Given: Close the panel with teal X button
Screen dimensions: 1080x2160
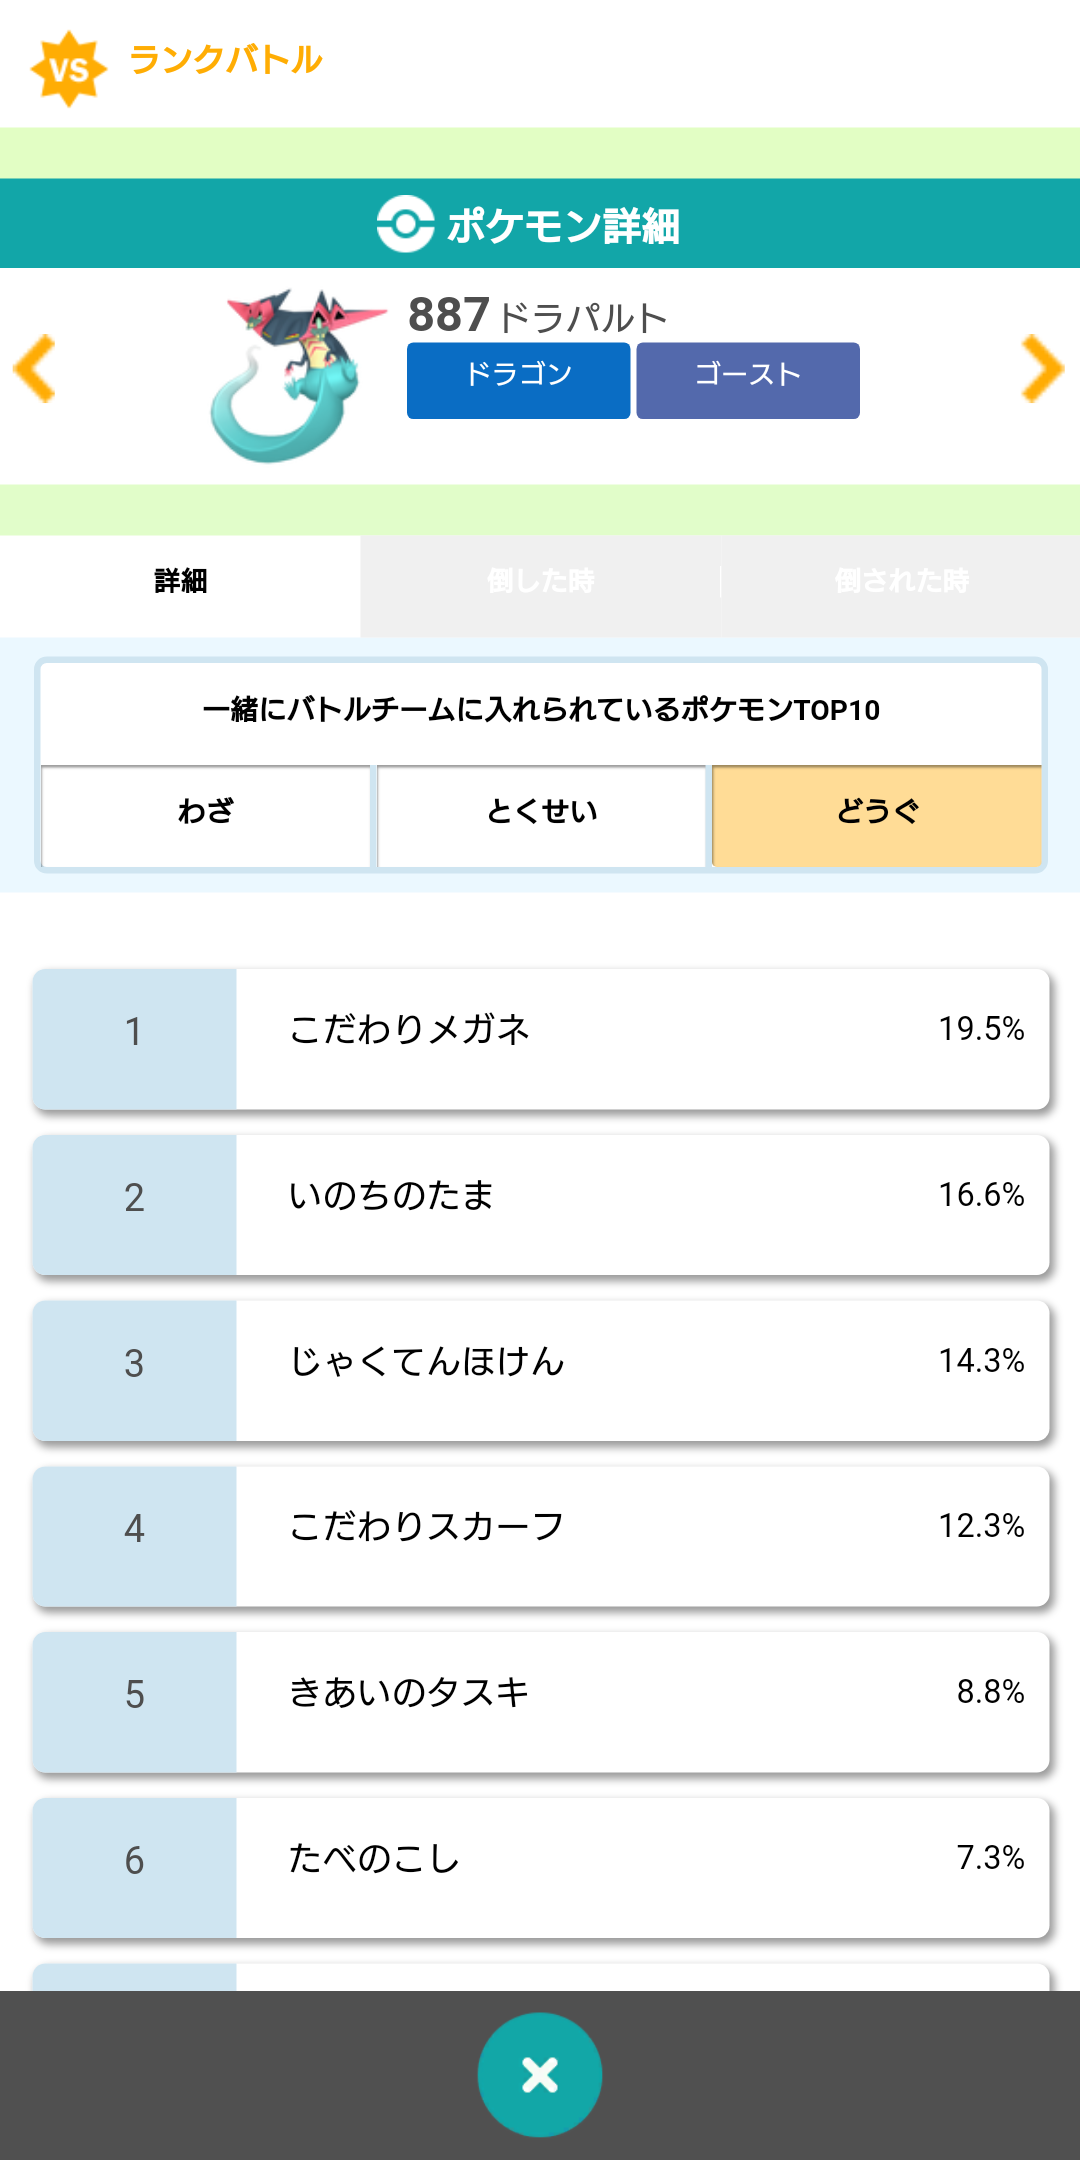Looking at the screenshot, I should point(540,2075).
